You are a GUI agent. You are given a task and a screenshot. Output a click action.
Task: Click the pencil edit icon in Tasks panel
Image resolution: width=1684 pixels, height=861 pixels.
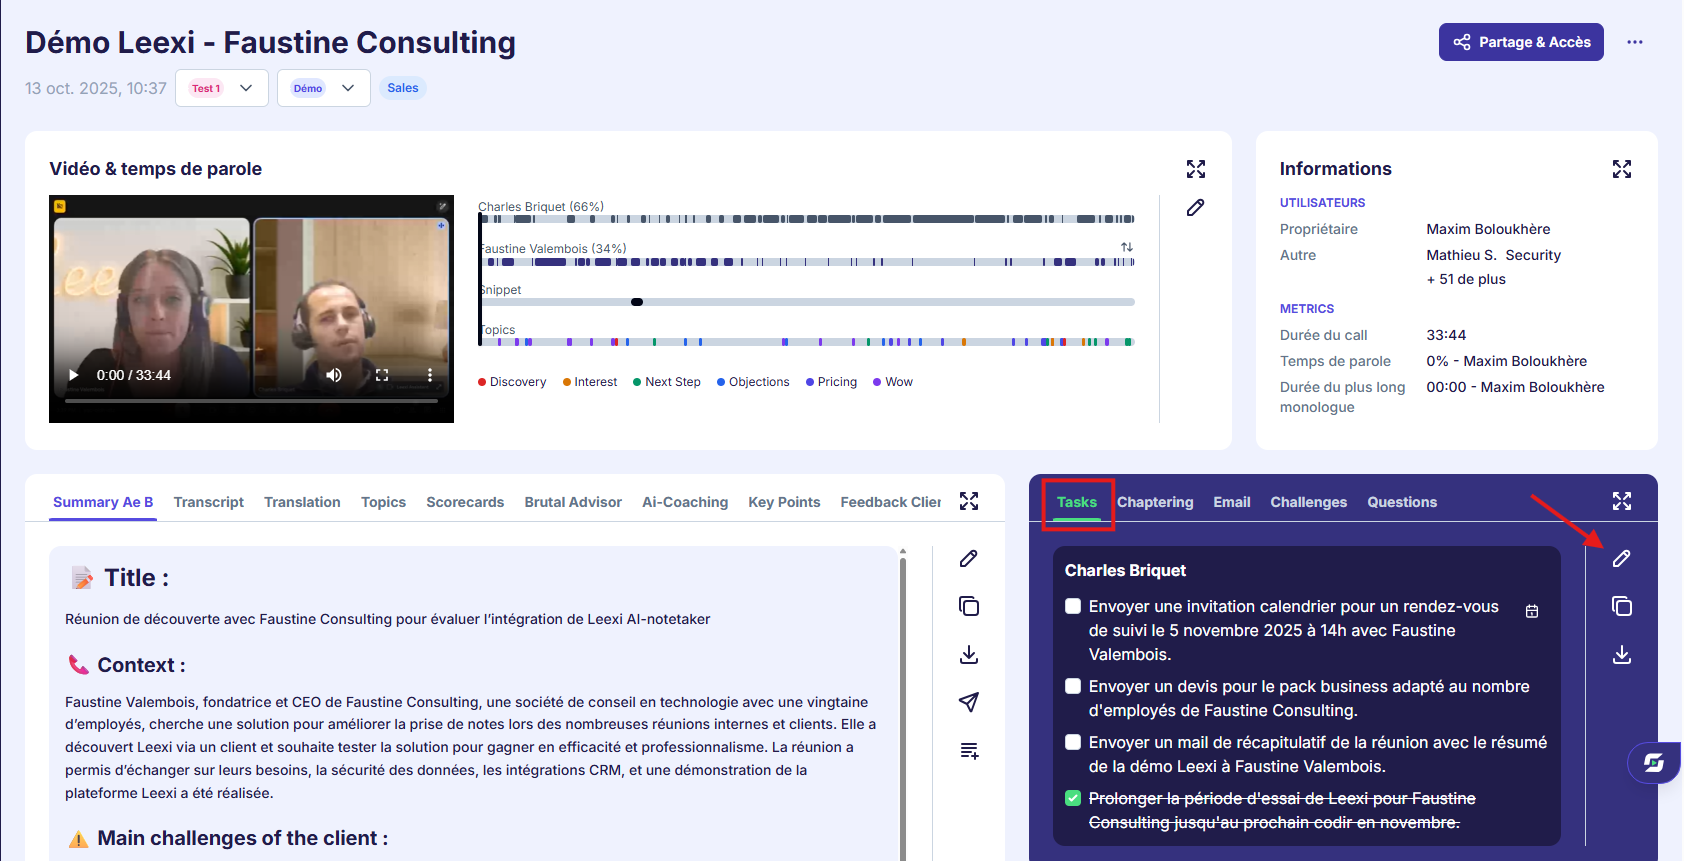click(x=1621, y=558)
